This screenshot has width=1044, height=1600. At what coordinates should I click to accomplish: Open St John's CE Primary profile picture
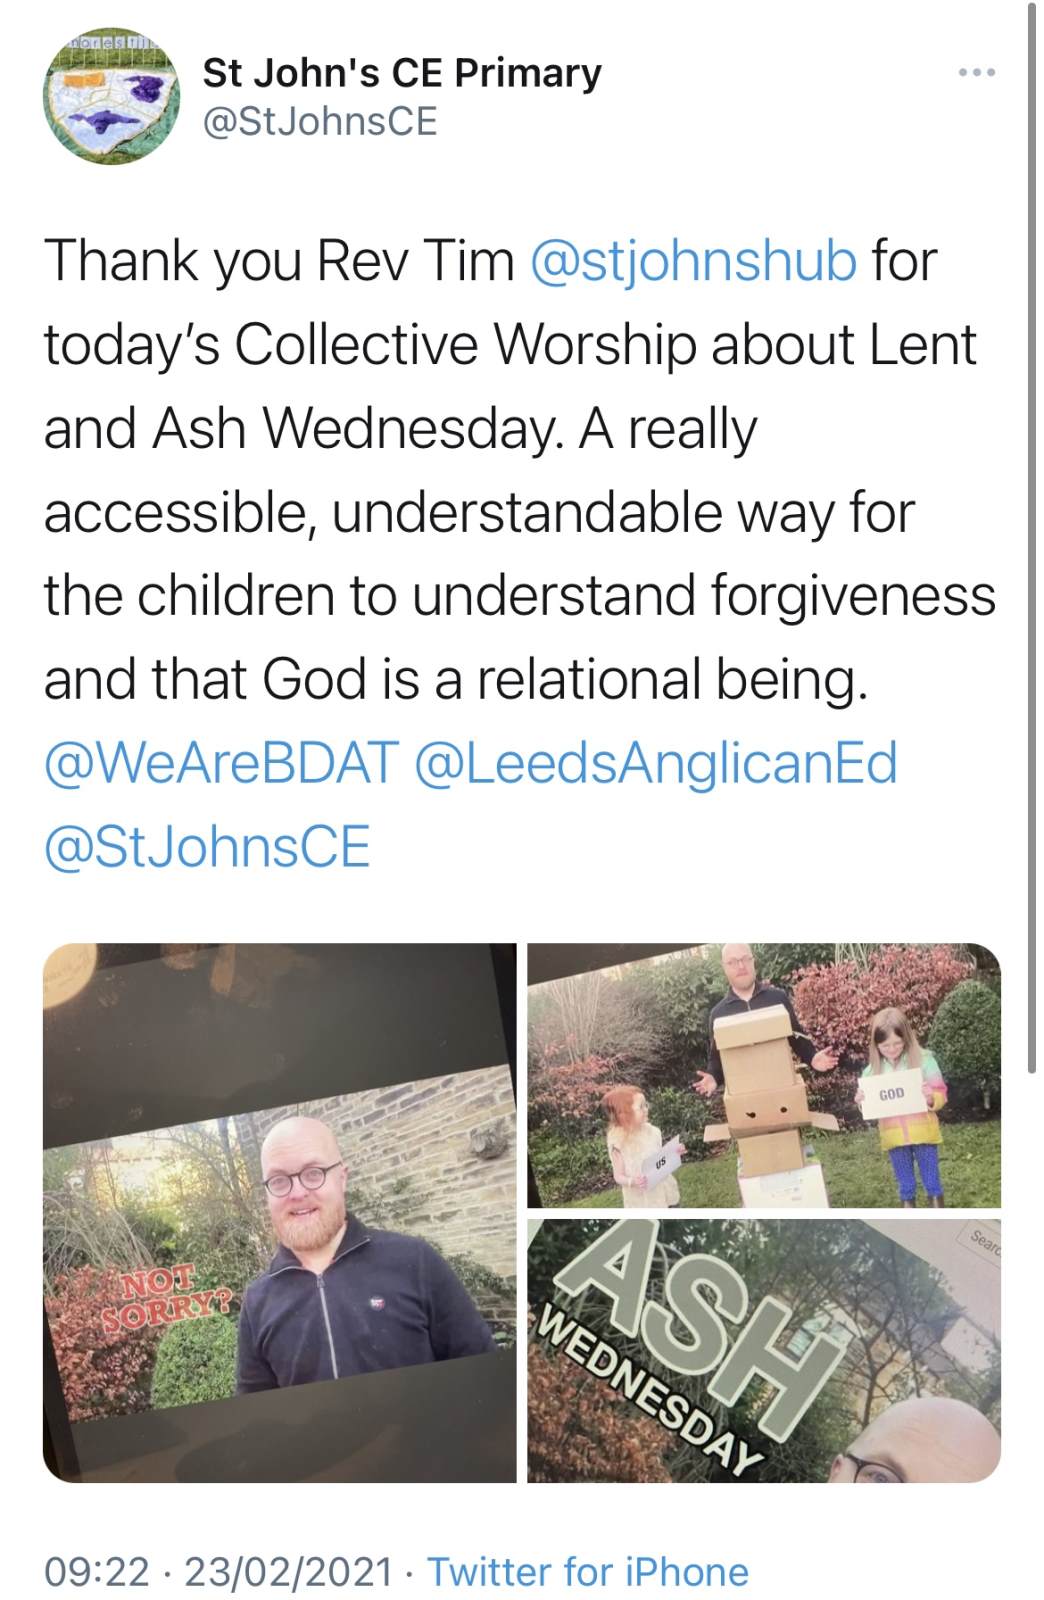(110, 96)
